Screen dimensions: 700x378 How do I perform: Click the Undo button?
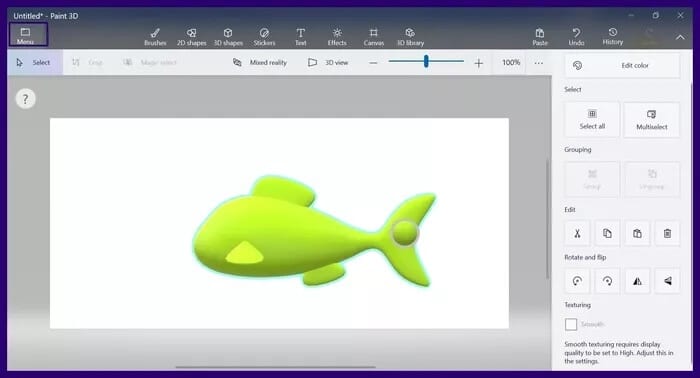(x=576, y=37)
